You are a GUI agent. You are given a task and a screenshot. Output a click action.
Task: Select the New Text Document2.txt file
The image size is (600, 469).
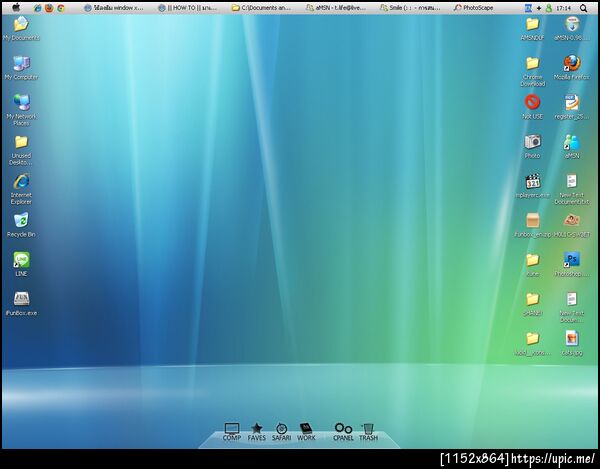tap(572, 189)
